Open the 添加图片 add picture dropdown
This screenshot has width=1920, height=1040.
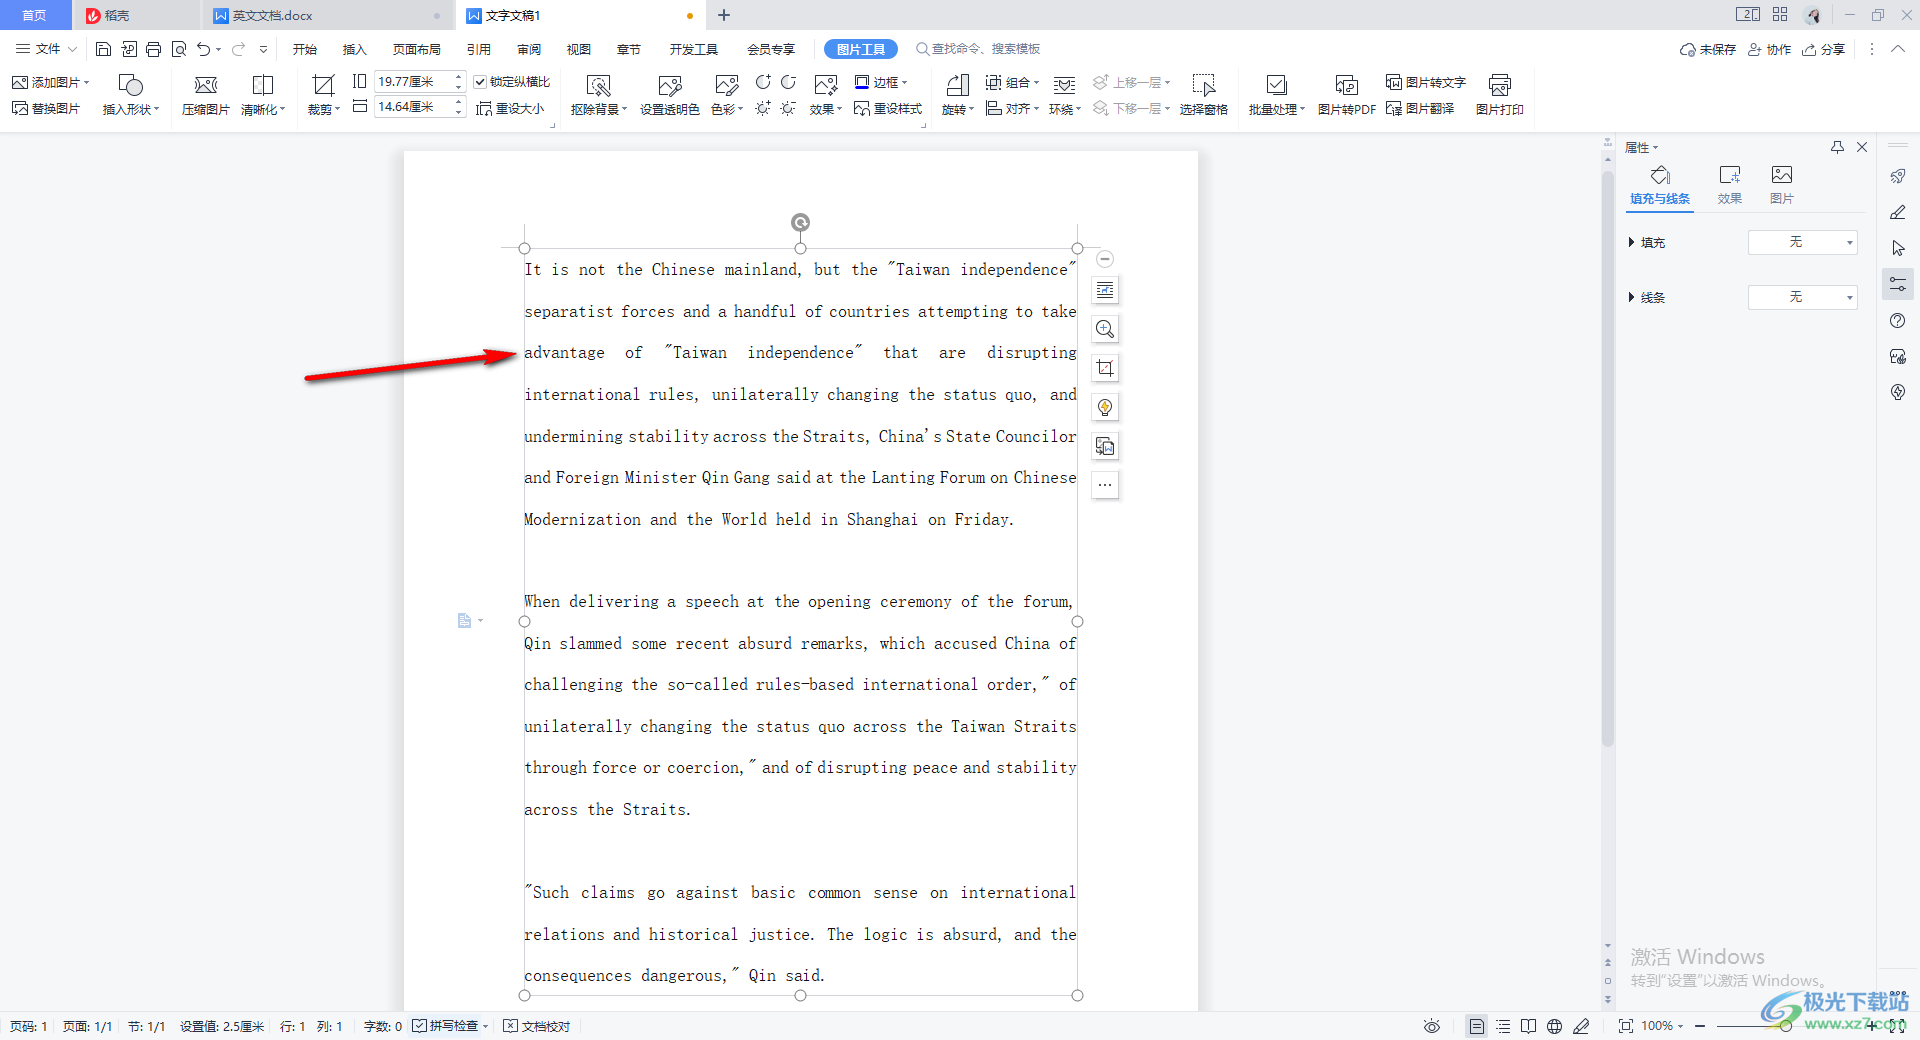(50, 82)
